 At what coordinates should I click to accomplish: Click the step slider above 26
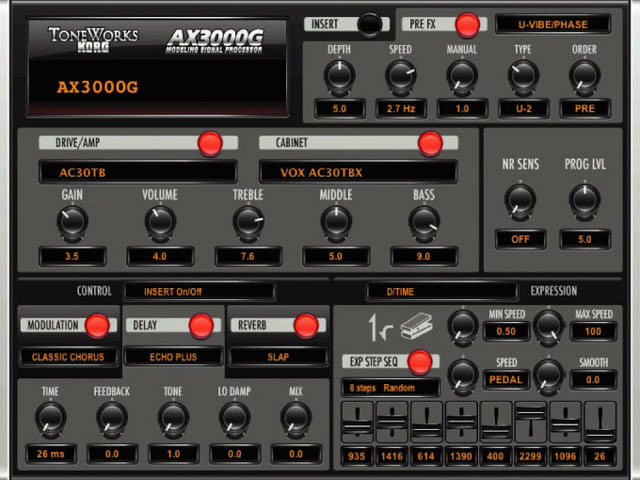point(600,422)
